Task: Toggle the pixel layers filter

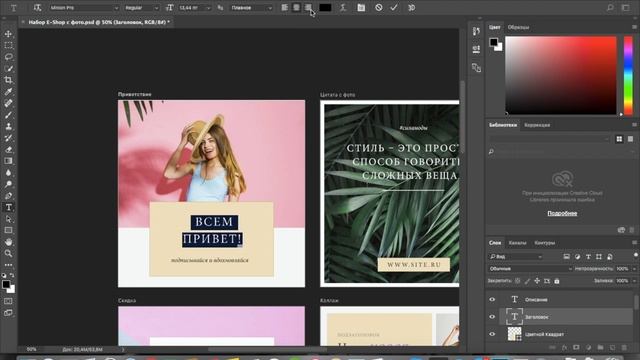Action: coord(566,257)
